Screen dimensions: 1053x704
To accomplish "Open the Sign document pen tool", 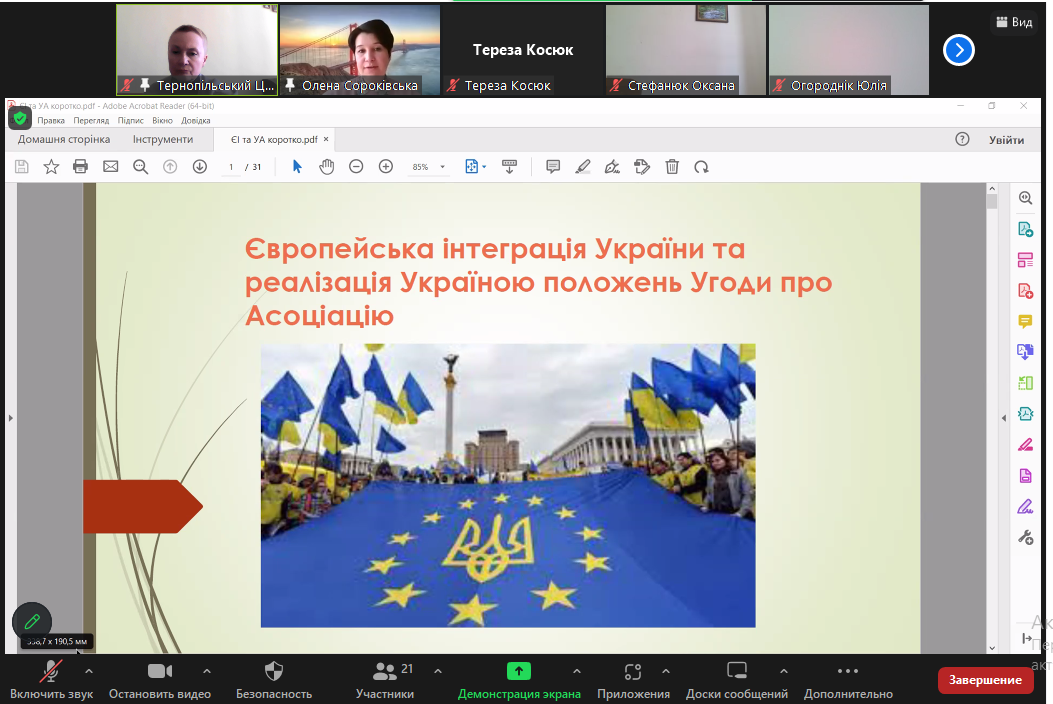I will click(x=612, y=167).
